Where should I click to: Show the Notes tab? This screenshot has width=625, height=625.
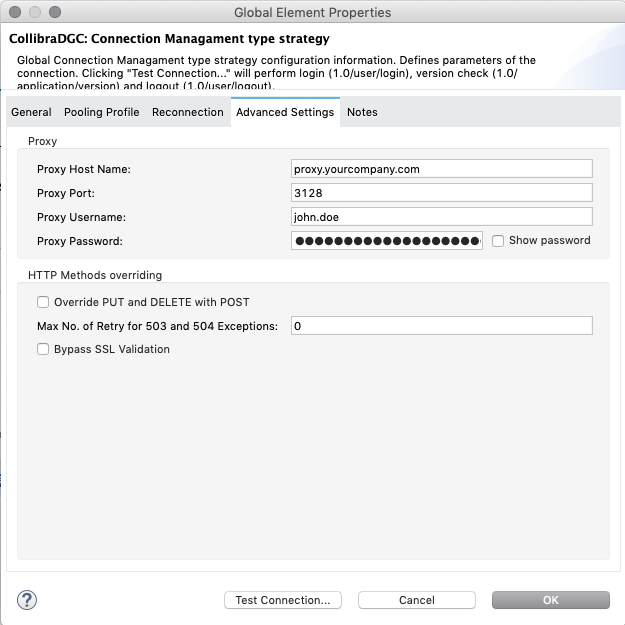point(362,112)
